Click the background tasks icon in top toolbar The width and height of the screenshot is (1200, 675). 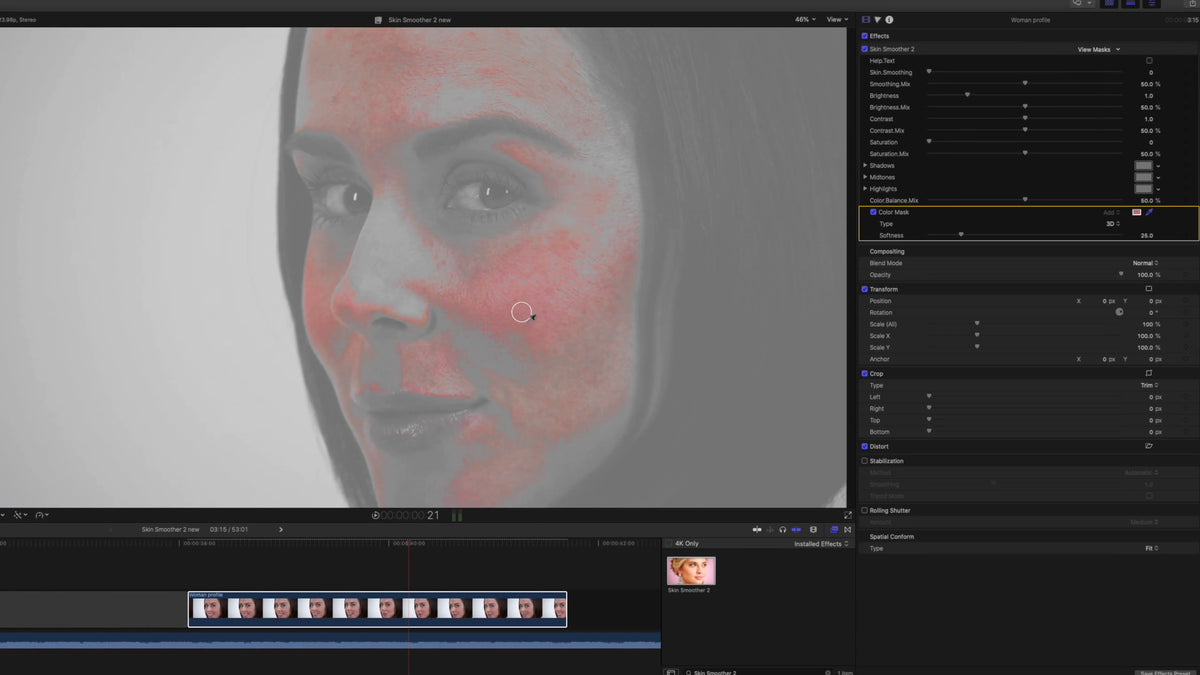(1077, 3)
